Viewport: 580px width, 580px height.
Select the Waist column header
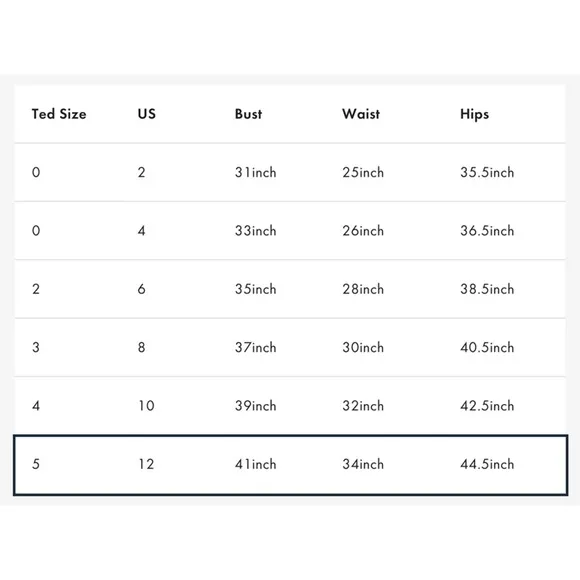[x=361, y=114]
